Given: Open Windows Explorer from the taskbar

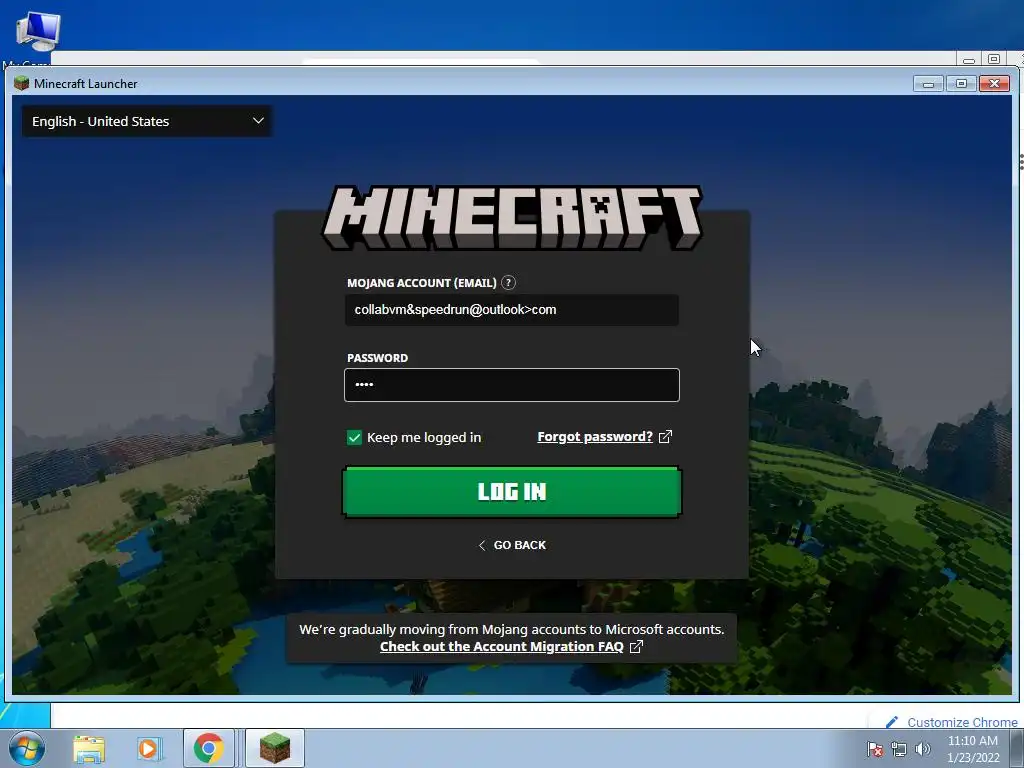Looking at the screenshot, I should point(89,749).
